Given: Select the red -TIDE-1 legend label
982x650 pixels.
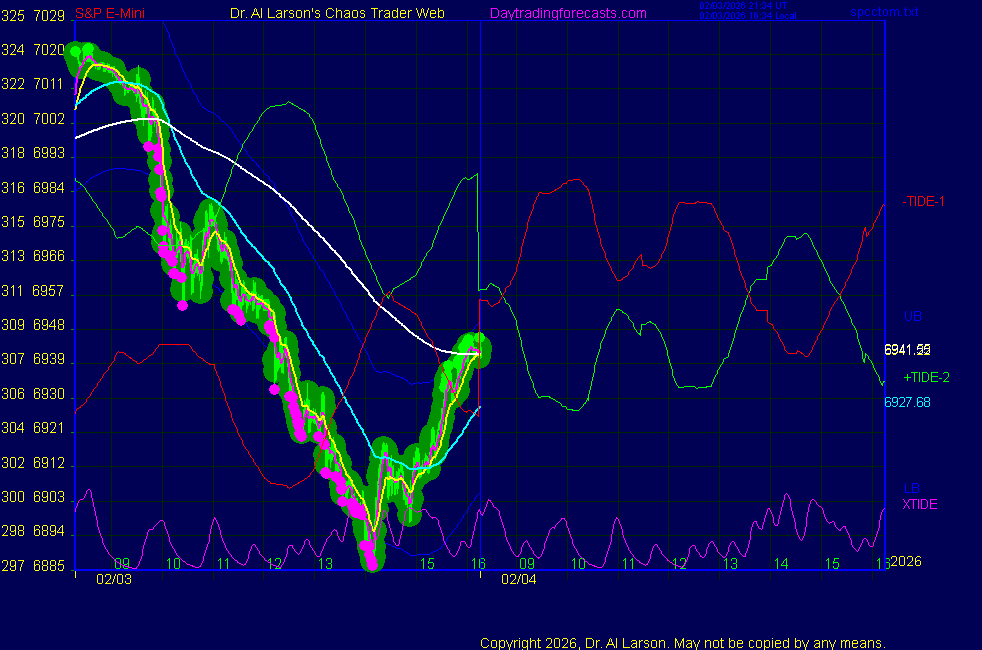Looking at the screenshot, I should click(924, 201).
